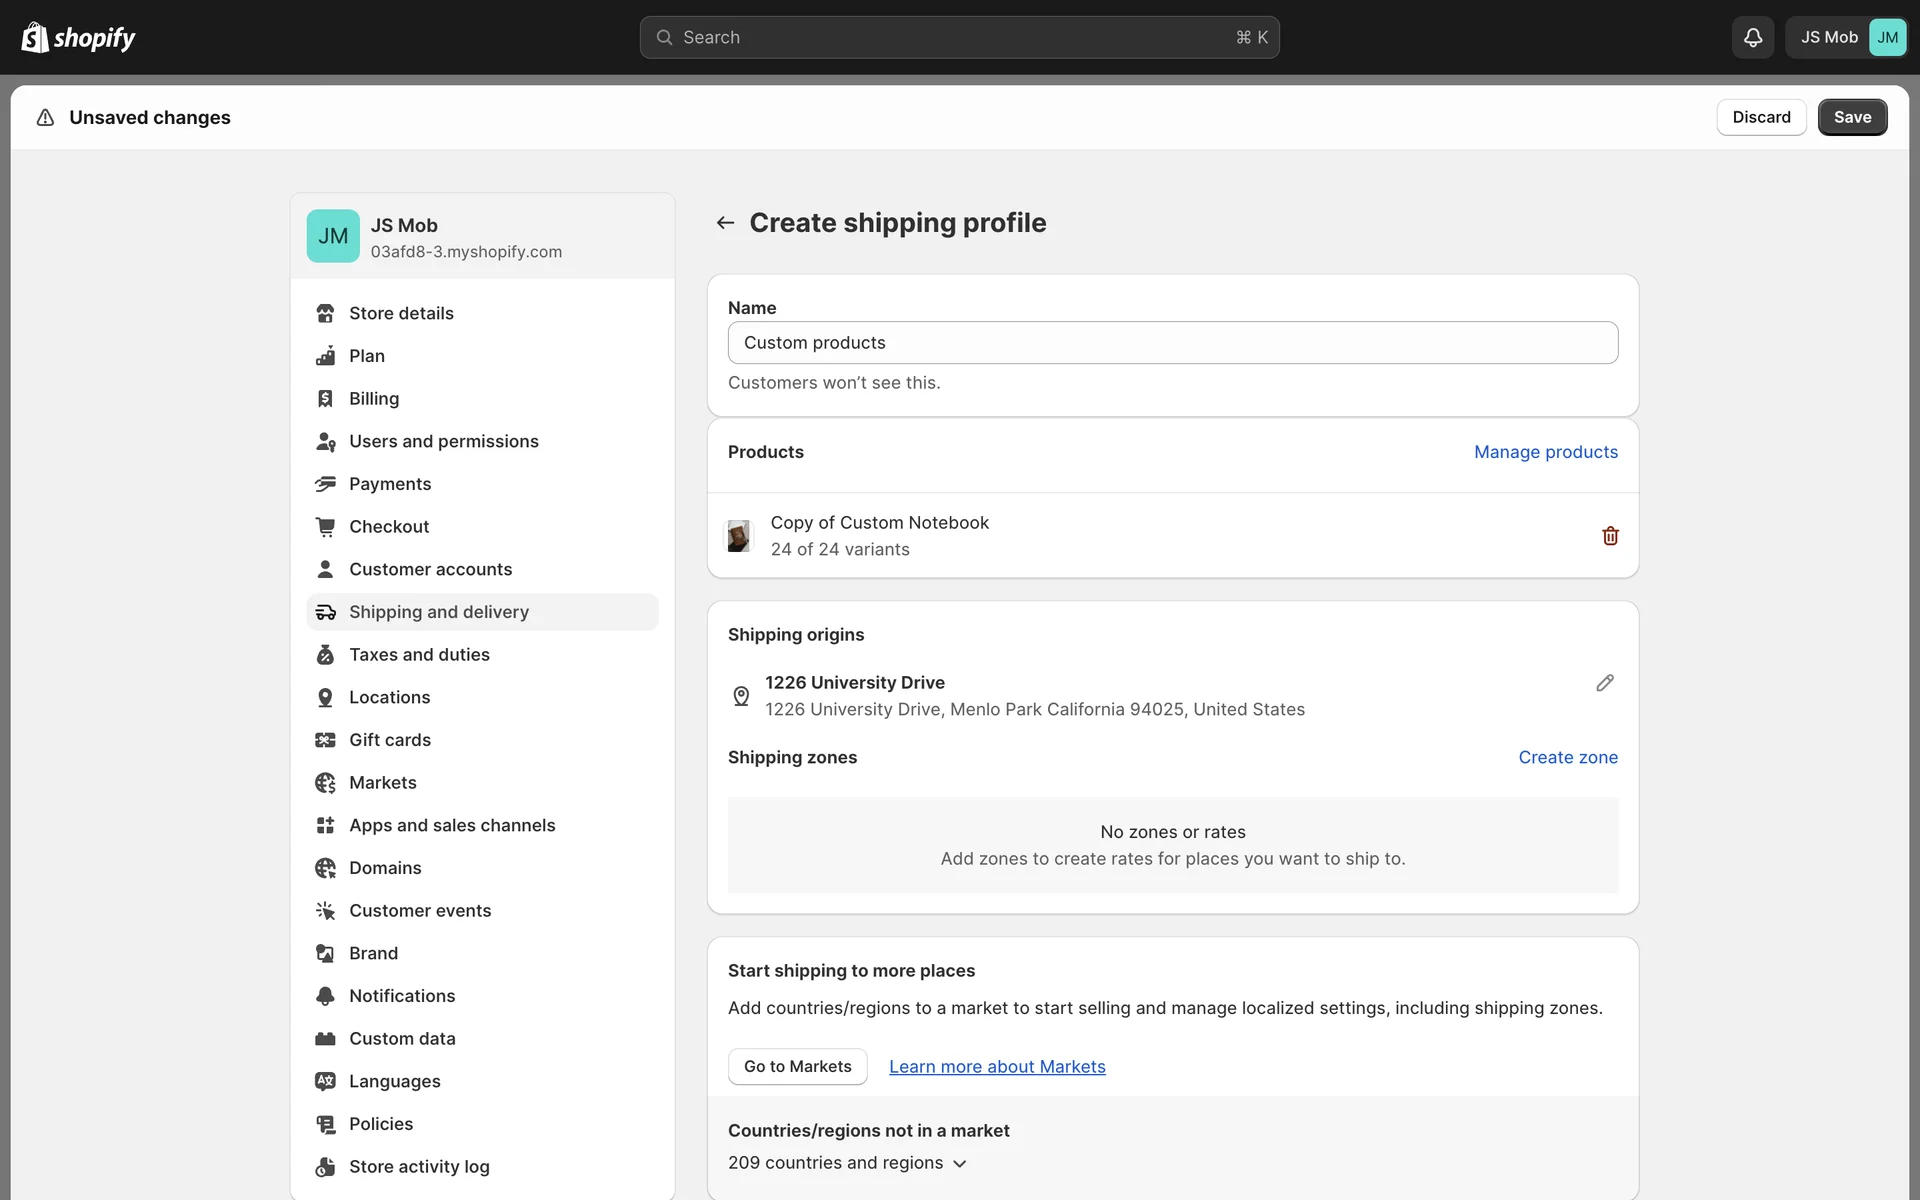The width and height of the screenshot is (1920, 1200).
Task: Click the Customer events icon in sidebar
Action: tap(325, 911)
